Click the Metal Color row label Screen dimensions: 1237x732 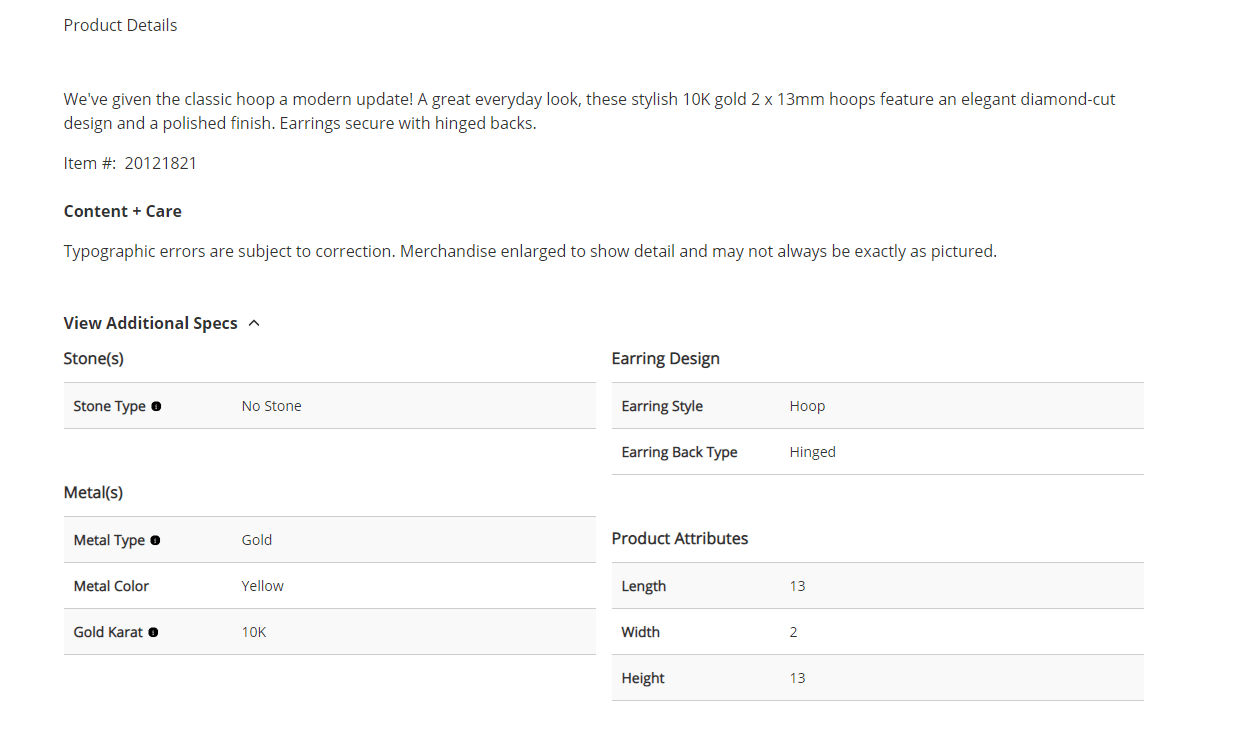pyautogui.click(x=111, y=586)
